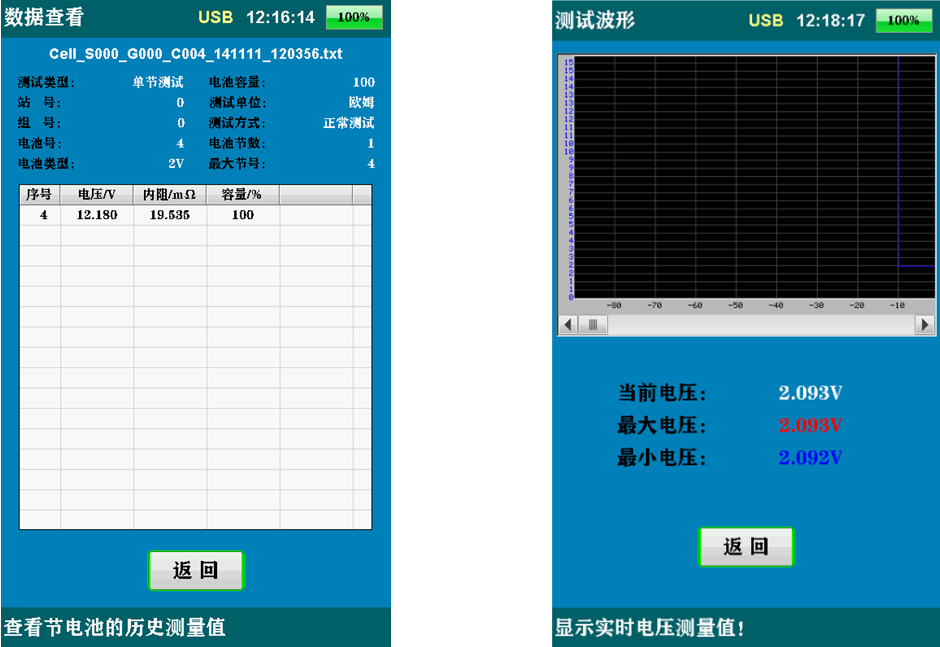Image resolution: width=940 pixels, height=647 pixels.
Task: Click the battery 100% indicator on 测试波形 screen
Action: (904, 20)
